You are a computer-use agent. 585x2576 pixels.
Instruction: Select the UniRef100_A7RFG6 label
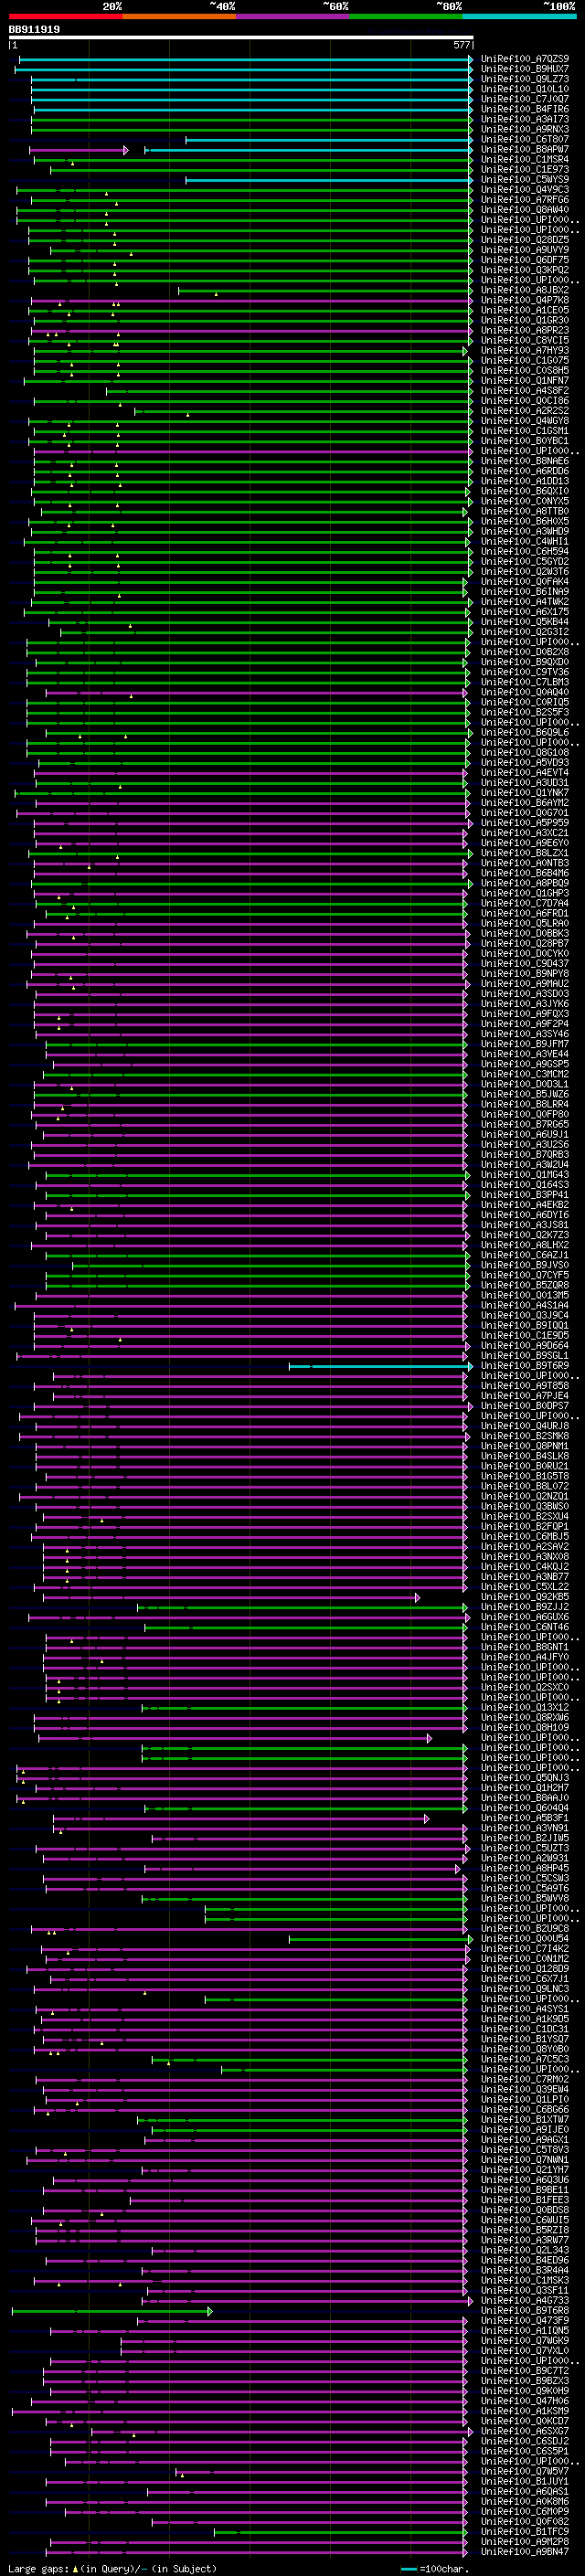525,200
